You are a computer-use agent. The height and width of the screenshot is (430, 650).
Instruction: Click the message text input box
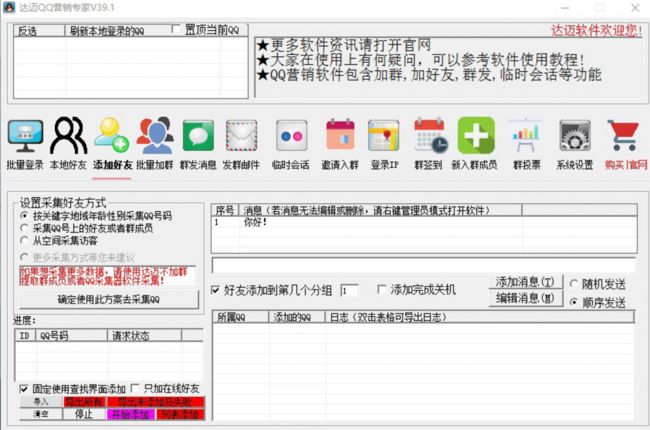[423, 265]
